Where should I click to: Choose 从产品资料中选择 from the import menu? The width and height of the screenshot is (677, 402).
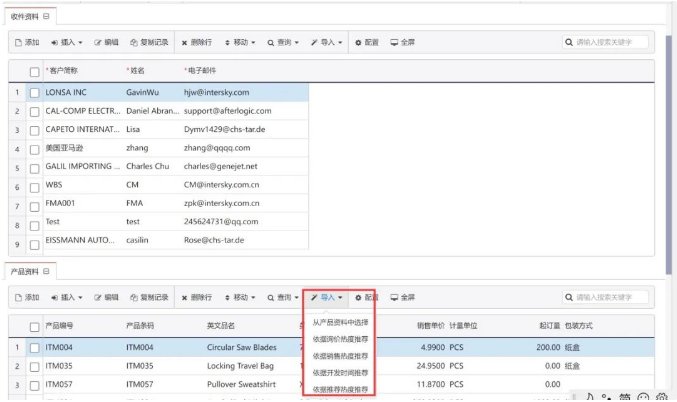coord(340,322)
